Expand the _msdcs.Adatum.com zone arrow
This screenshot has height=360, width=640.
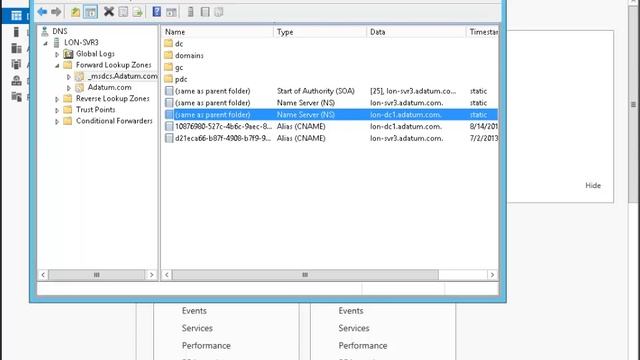click(x=69, y=76)
